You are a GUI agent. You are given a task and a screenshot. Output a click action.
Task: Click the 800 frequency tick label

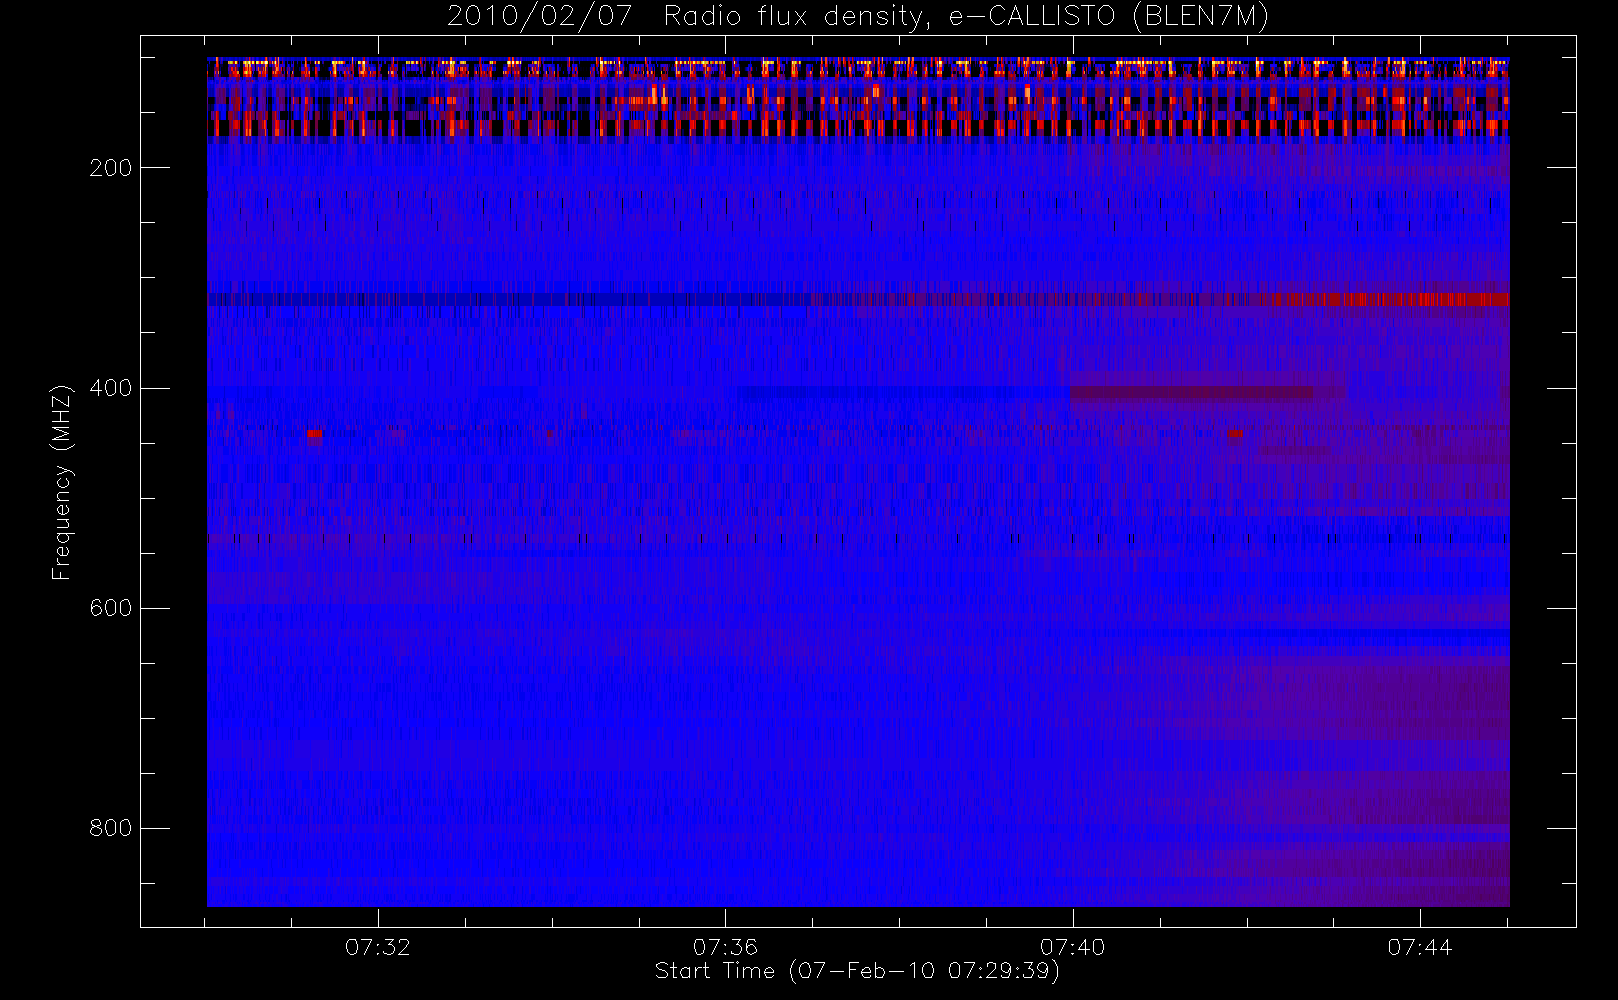110,828
